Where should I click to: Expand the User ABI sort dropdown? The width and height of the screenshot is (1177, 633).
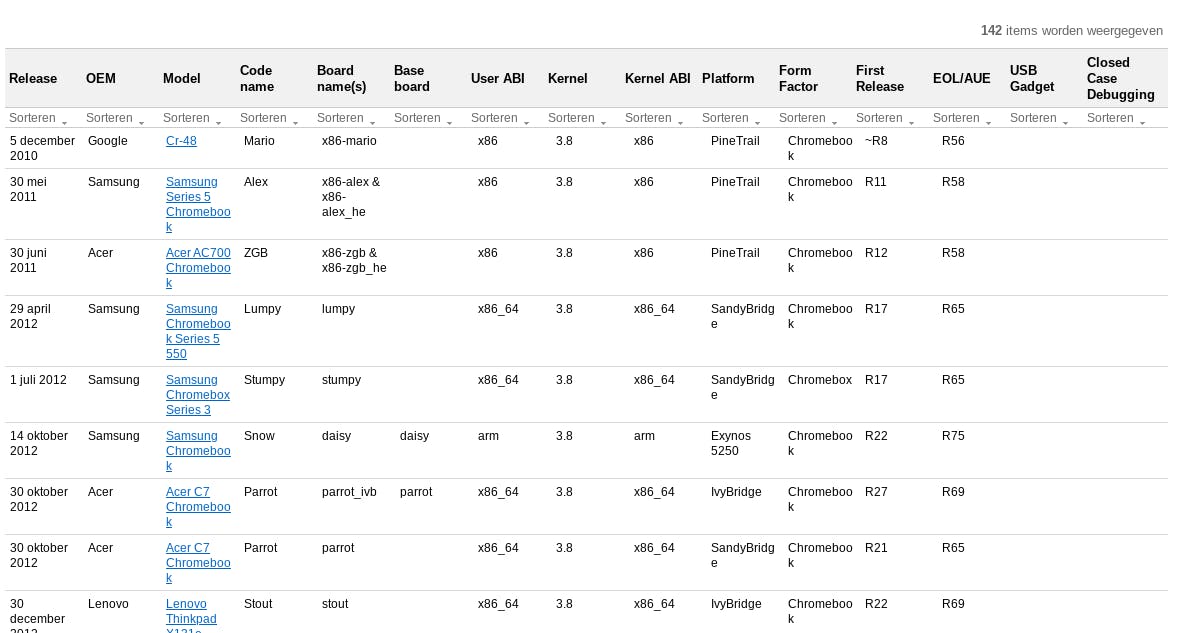(500, 118)
